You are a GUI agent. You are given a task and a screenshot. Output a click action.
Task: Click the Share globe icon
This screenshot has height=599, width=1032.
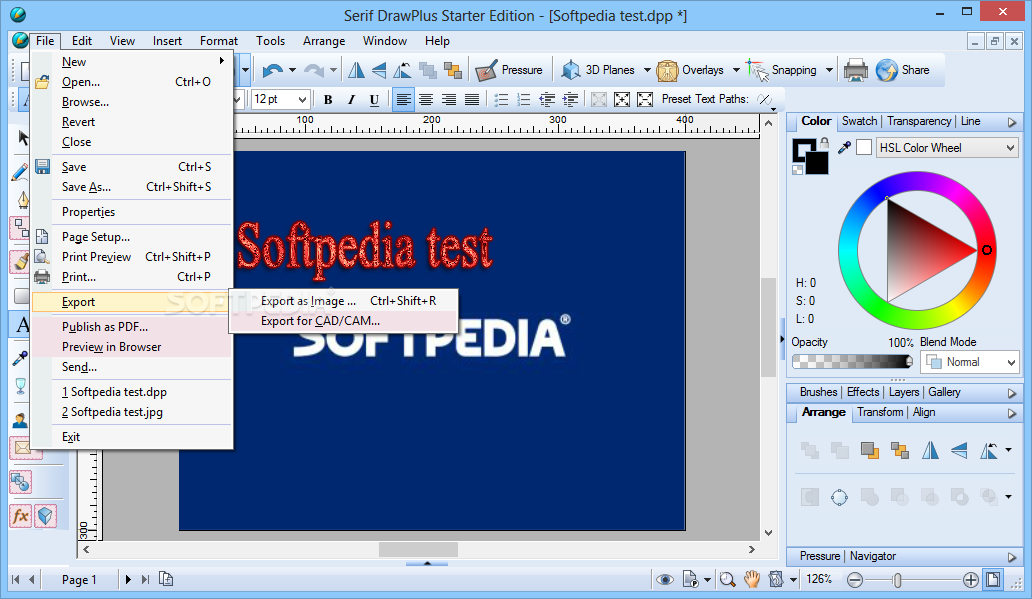(887, 70)
